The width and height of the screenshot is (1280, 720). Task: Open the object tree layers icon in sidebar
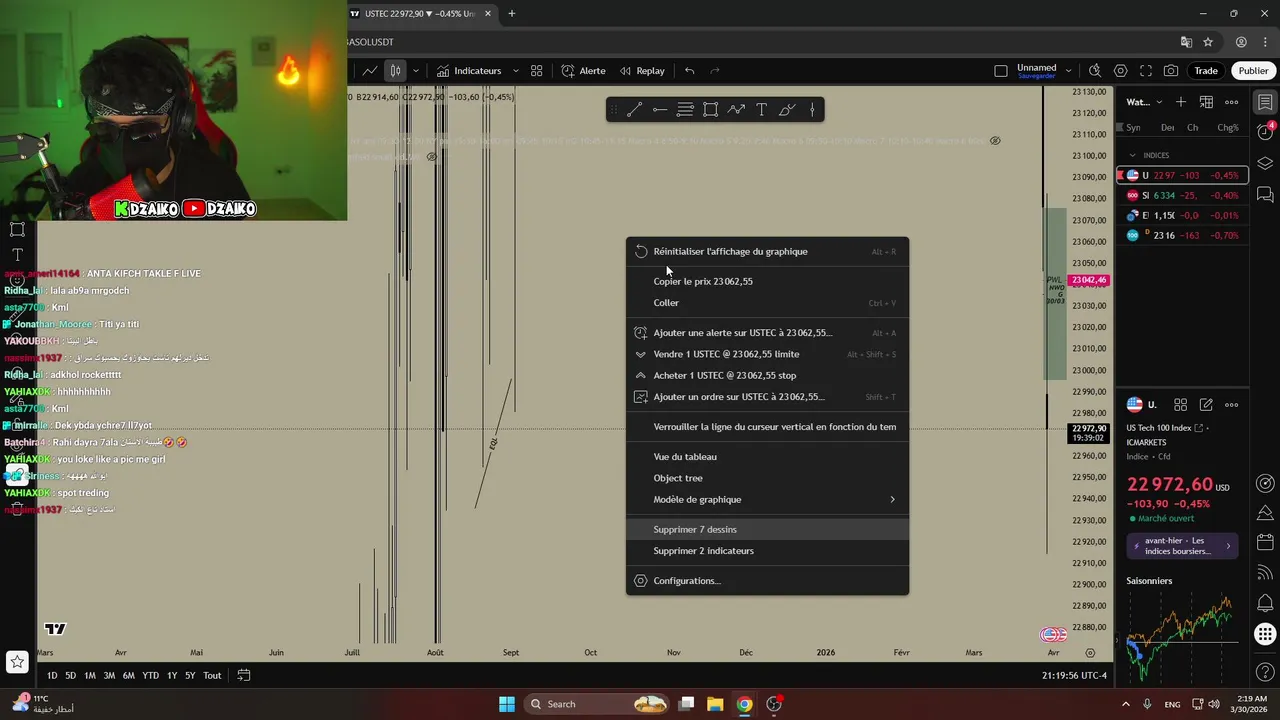pyautogui.click(x=1265, y=163)
